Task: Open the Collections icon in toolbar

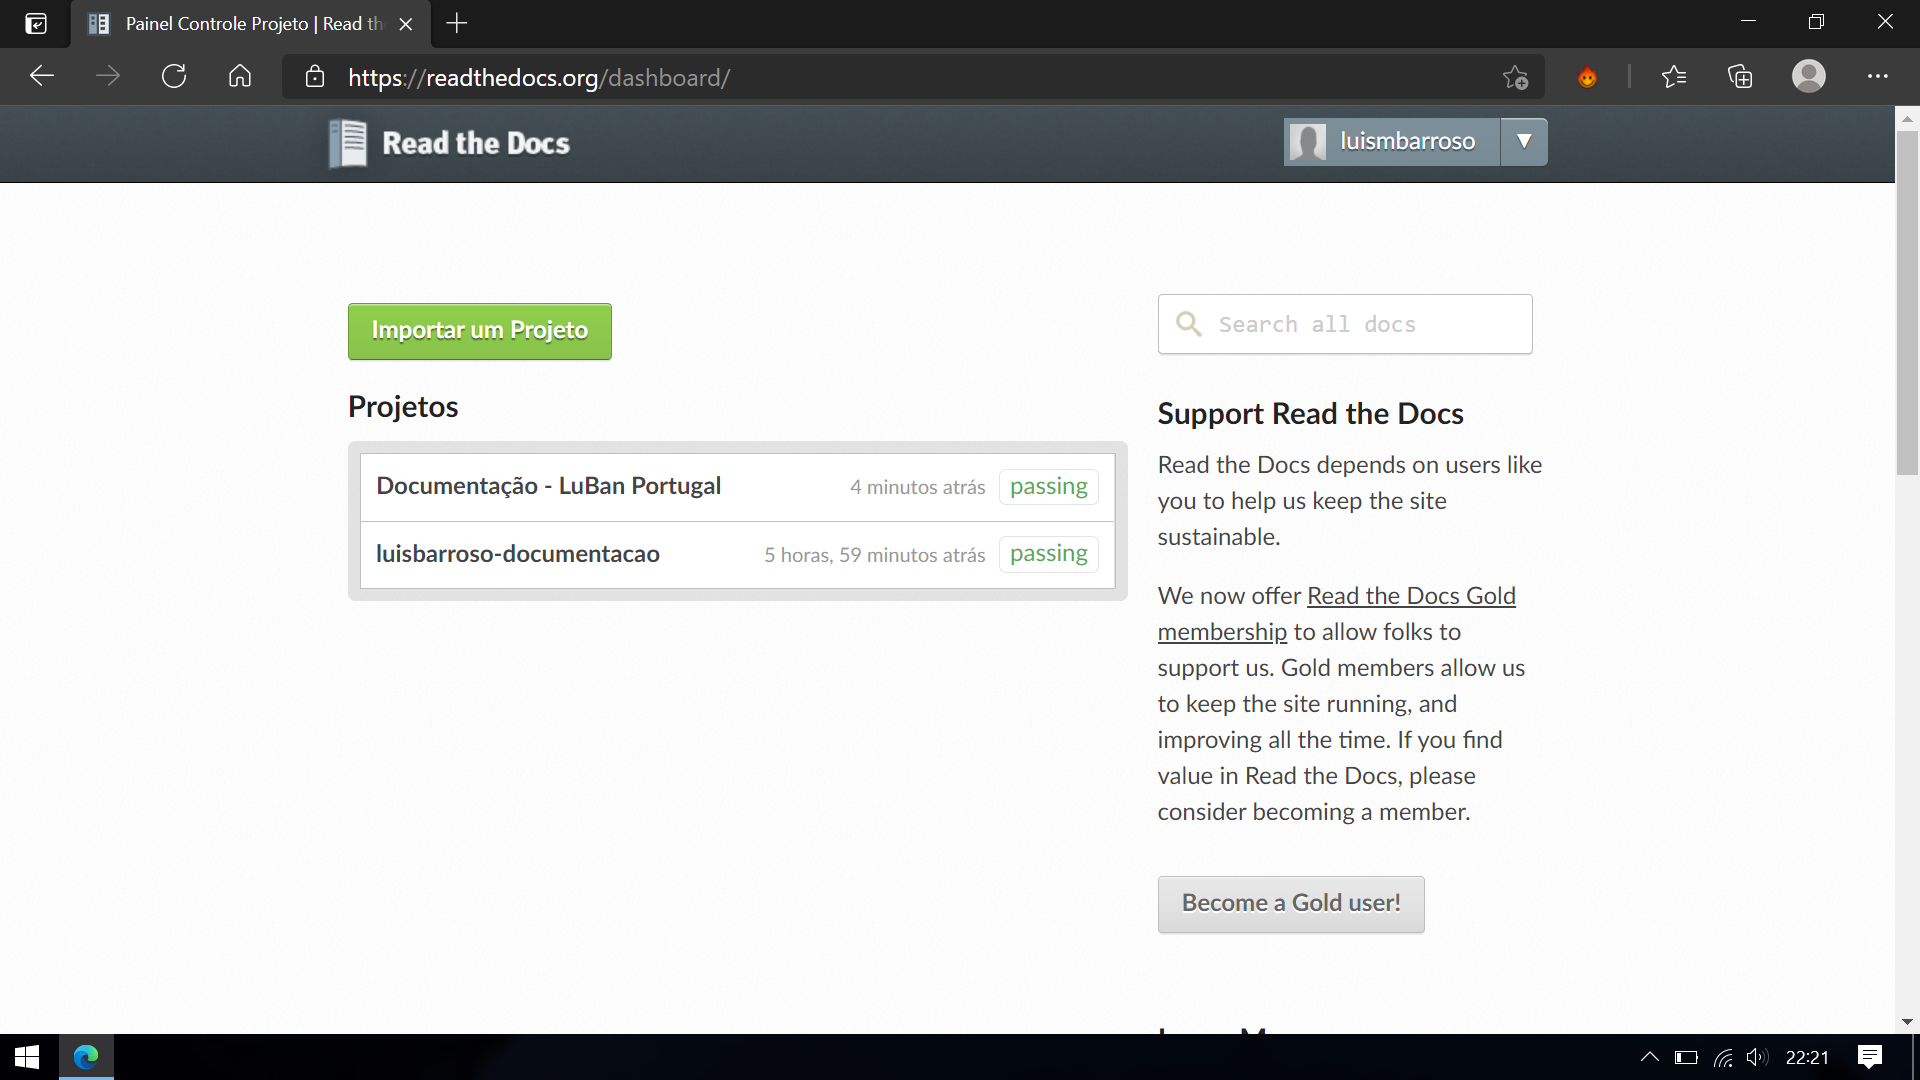Action: coord(1740,77)
